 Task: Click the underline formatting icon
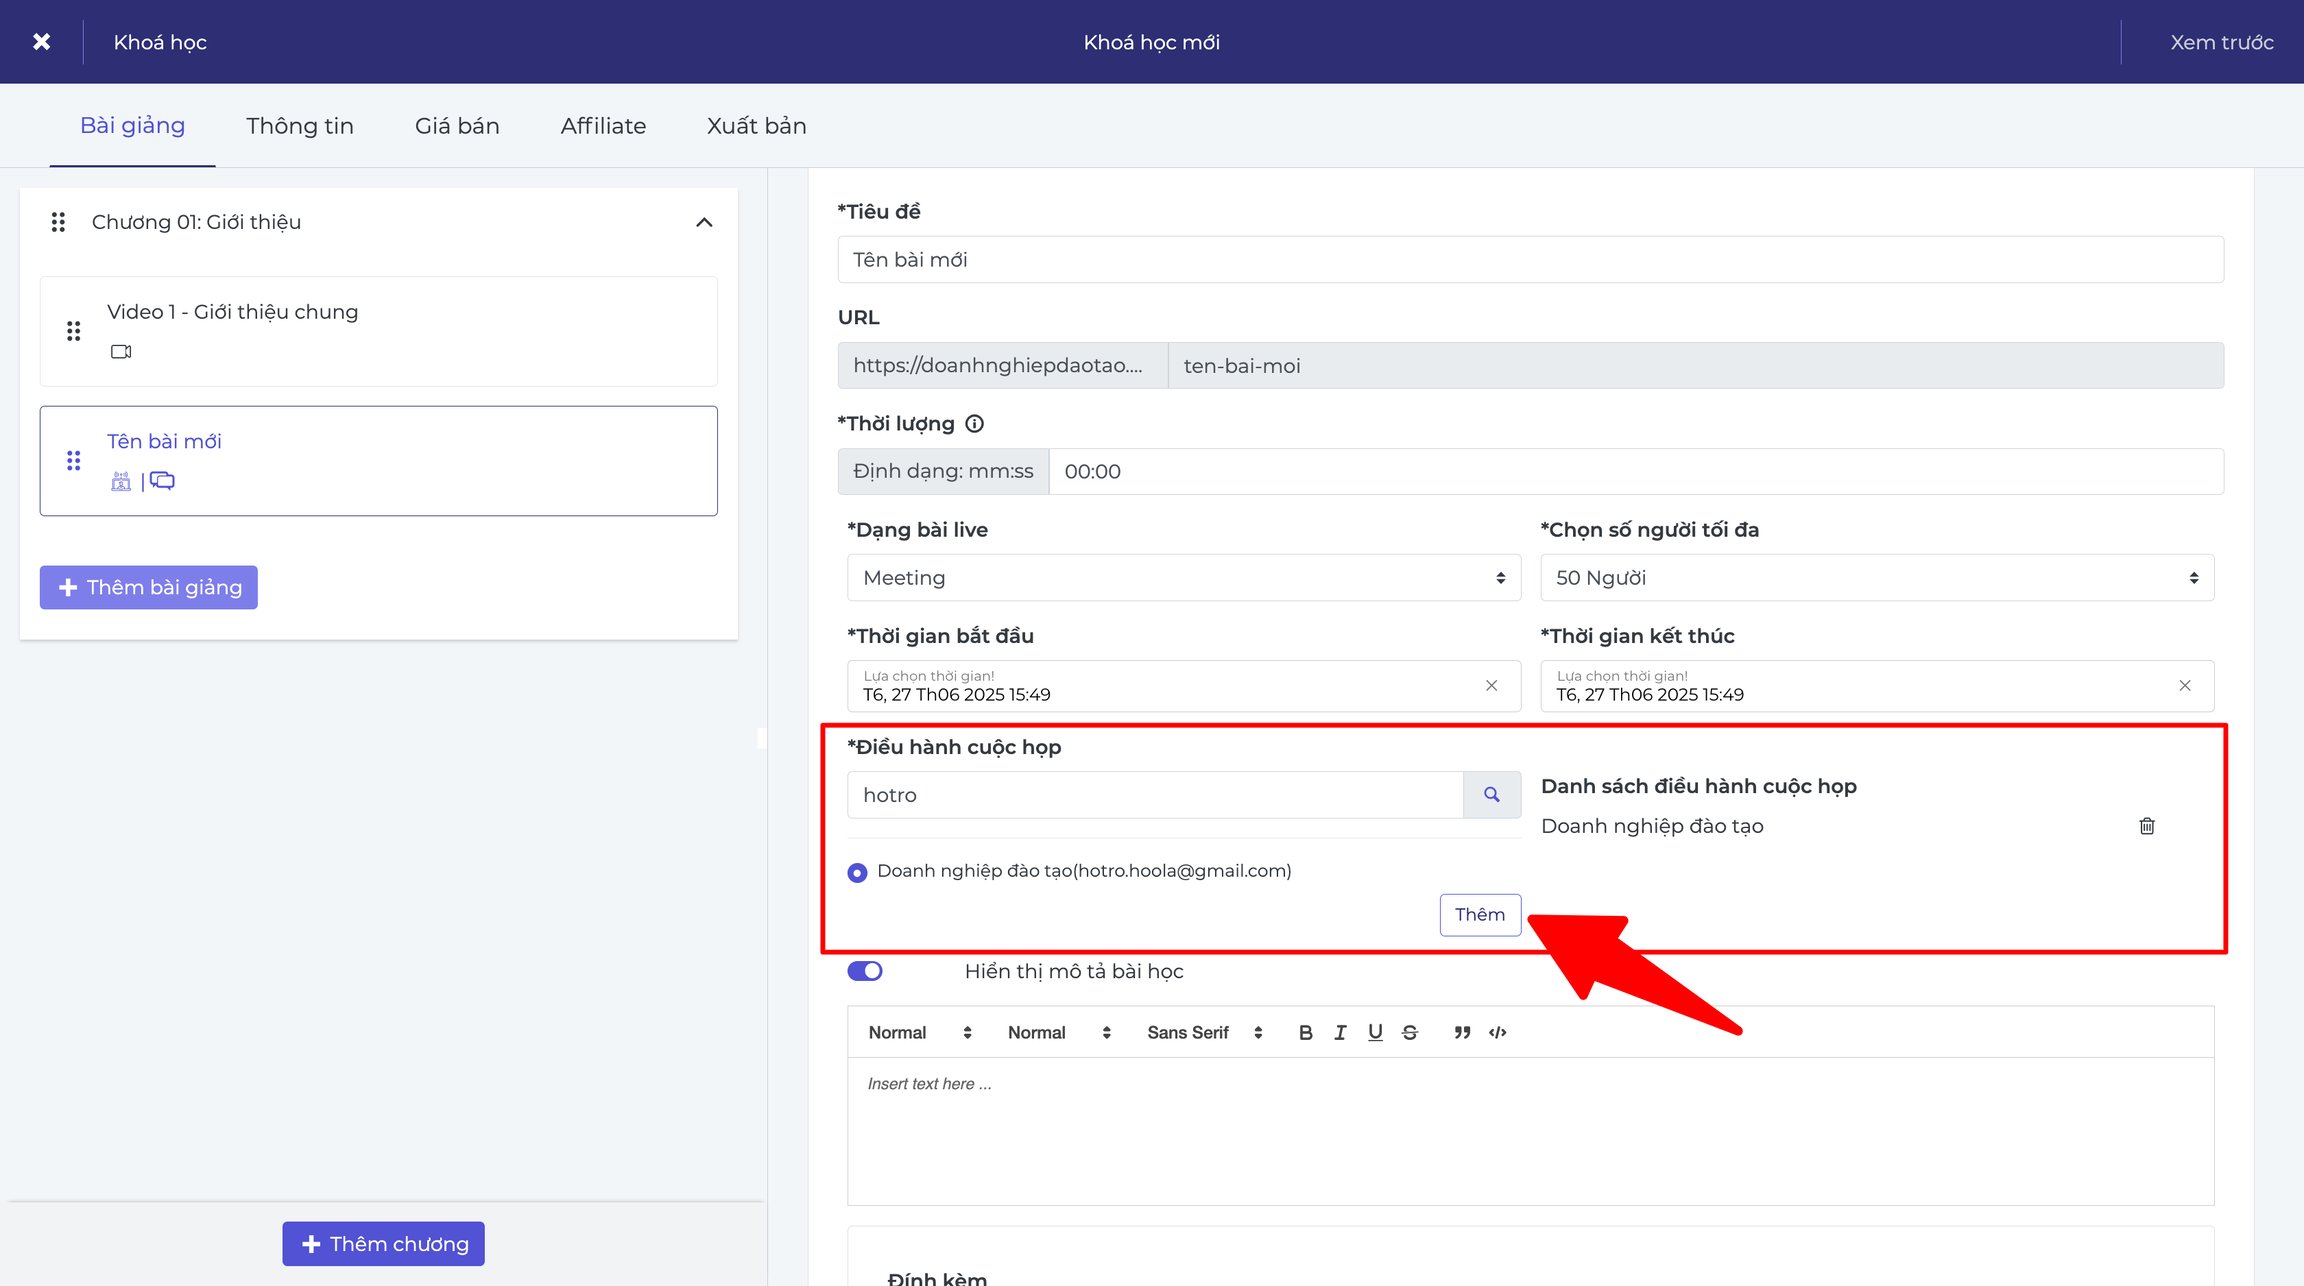[x=1375, y=1032]
